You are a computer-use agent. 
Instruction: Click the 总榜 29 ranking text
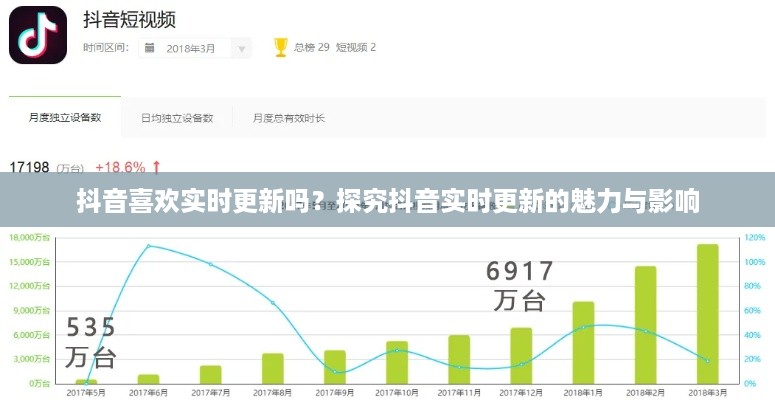tap(311, 47)
